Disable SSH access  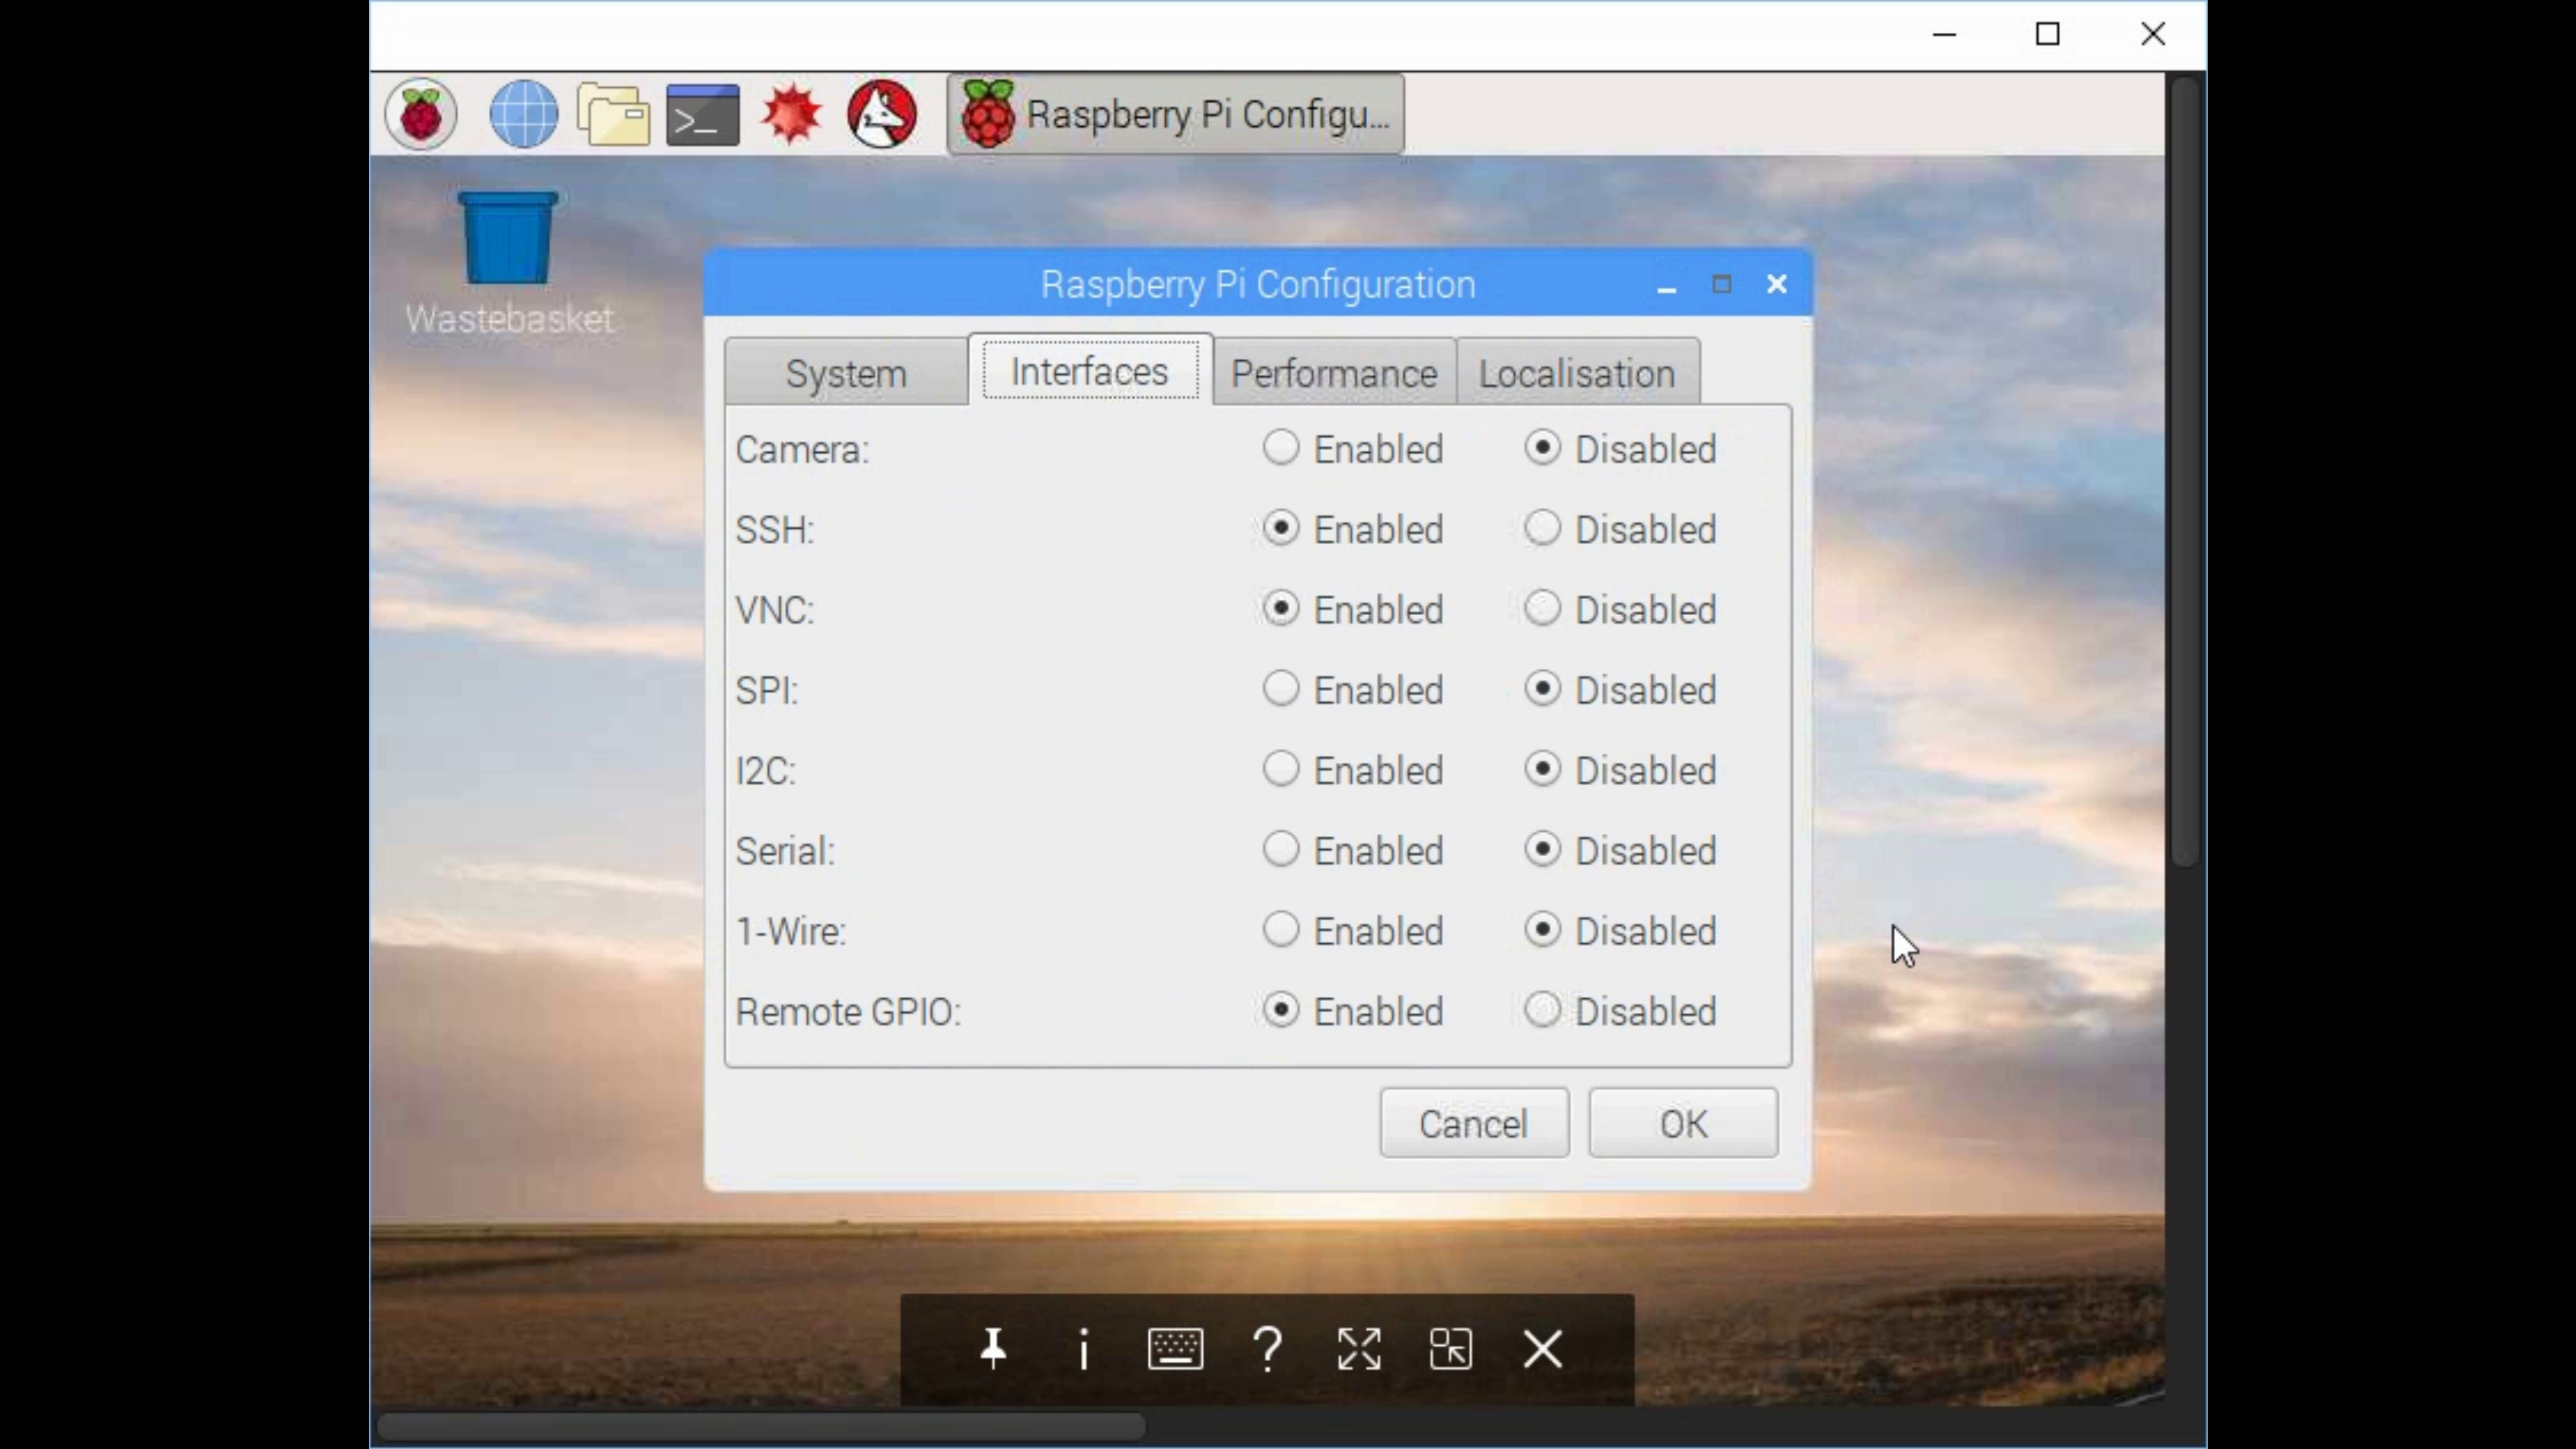click(1542, 528)
